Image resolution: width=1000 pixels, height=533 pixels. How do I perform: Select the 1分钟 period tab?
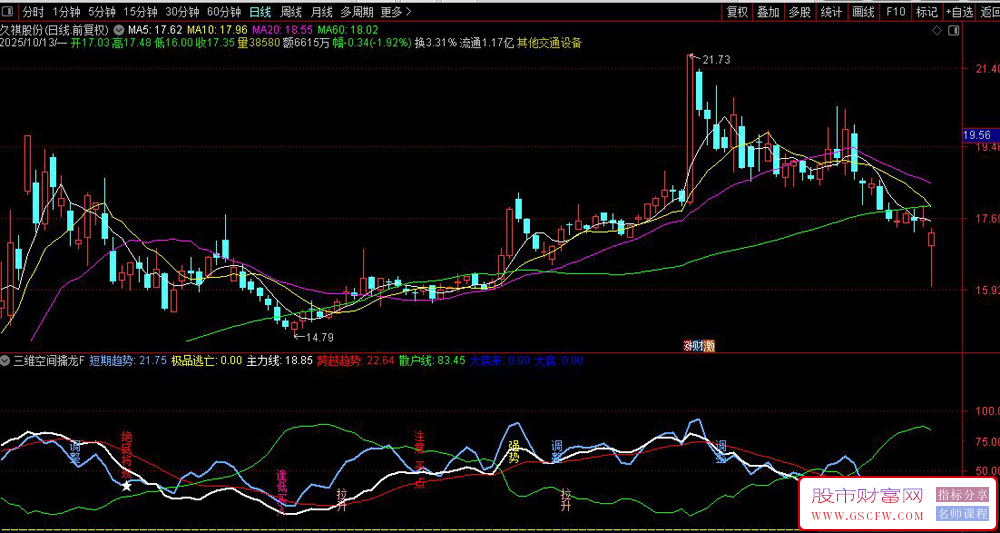66,11
